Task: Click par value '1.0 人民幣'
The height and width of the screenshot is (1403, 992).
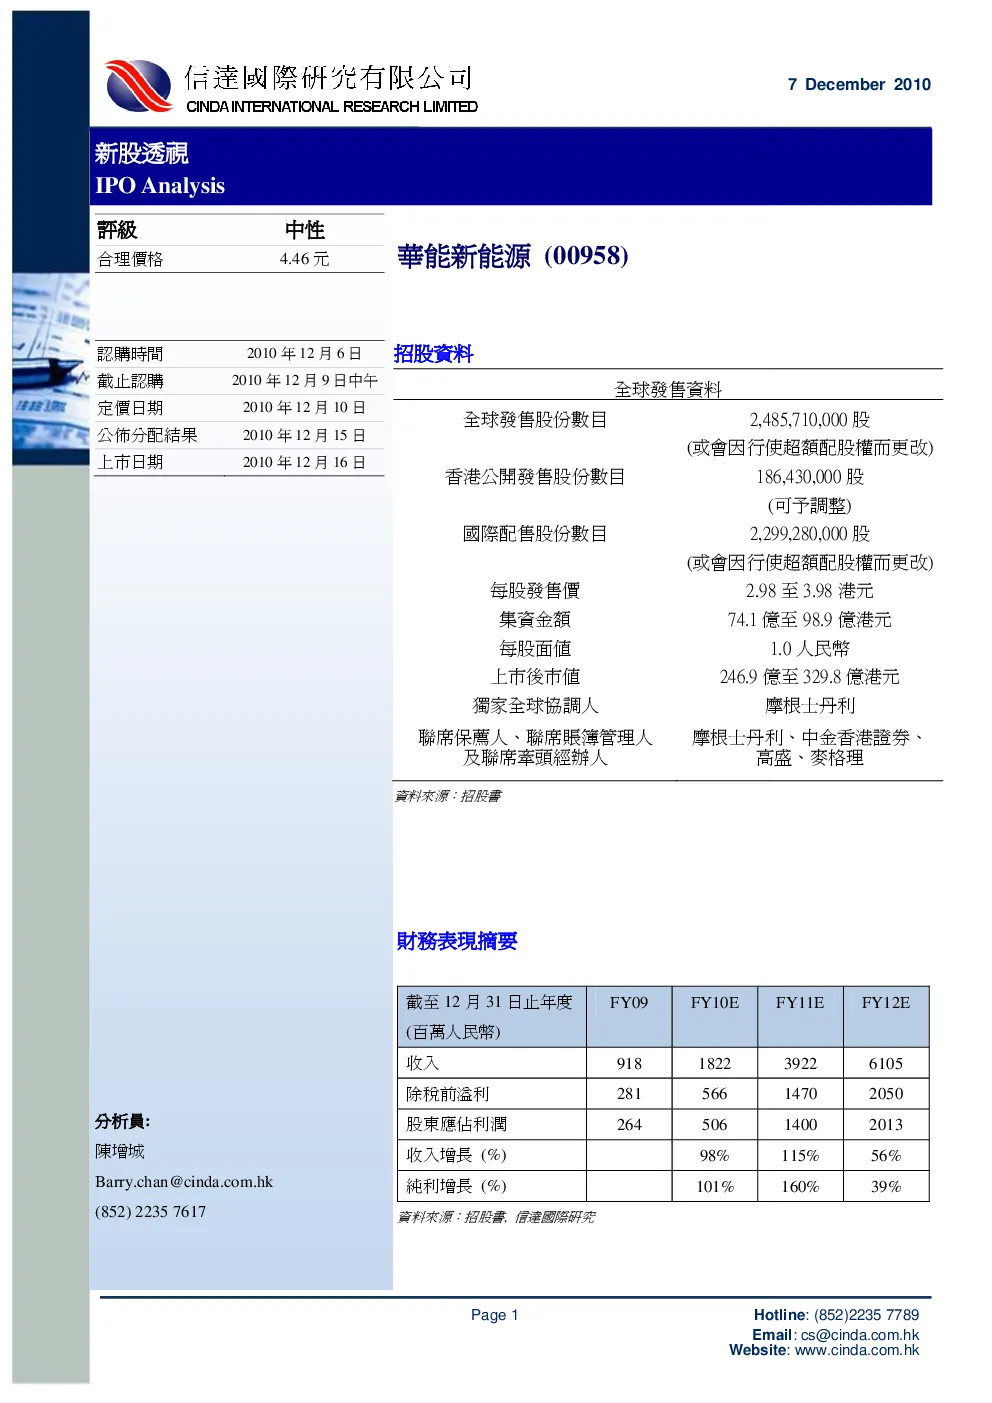Action: (x=810, y=649)
